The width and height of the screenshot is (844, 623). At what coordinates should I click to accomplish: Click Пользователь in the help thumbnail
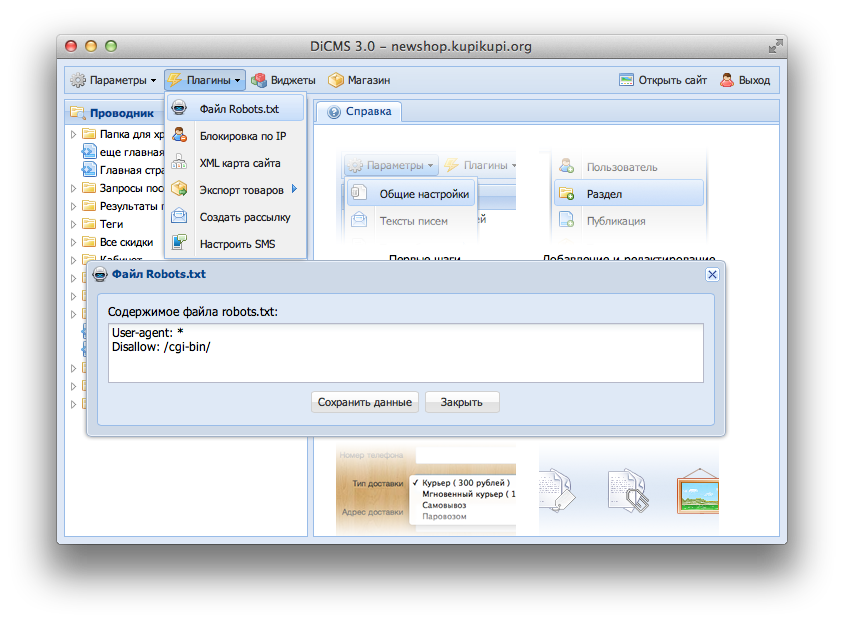point(622,167)
